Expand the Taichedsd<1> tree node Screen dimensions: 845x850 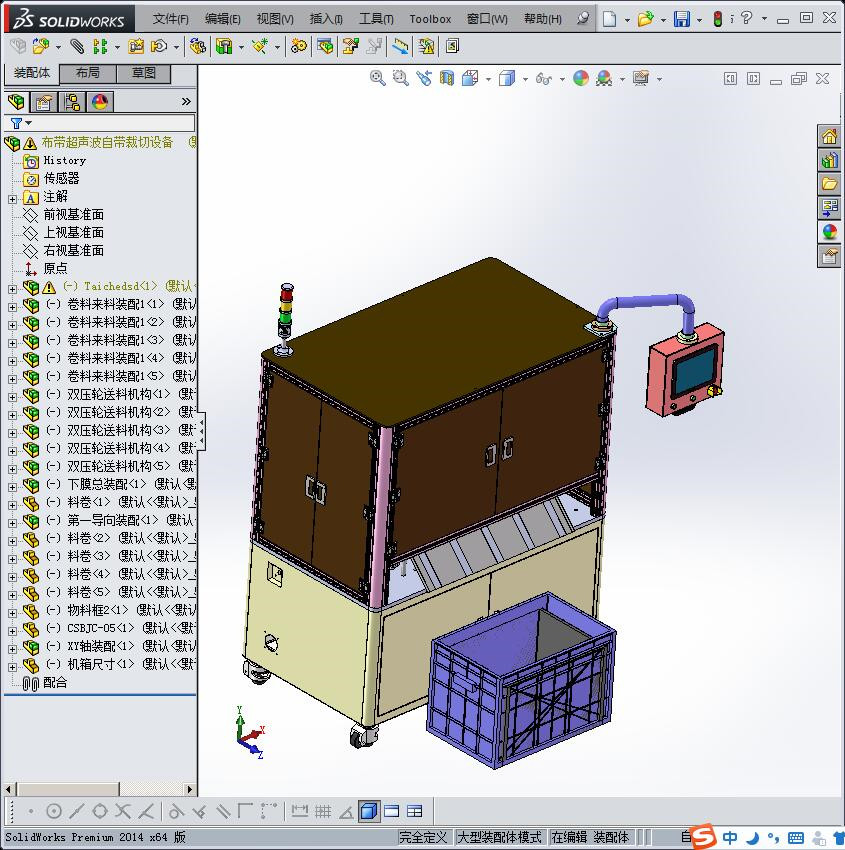[12, 289]
